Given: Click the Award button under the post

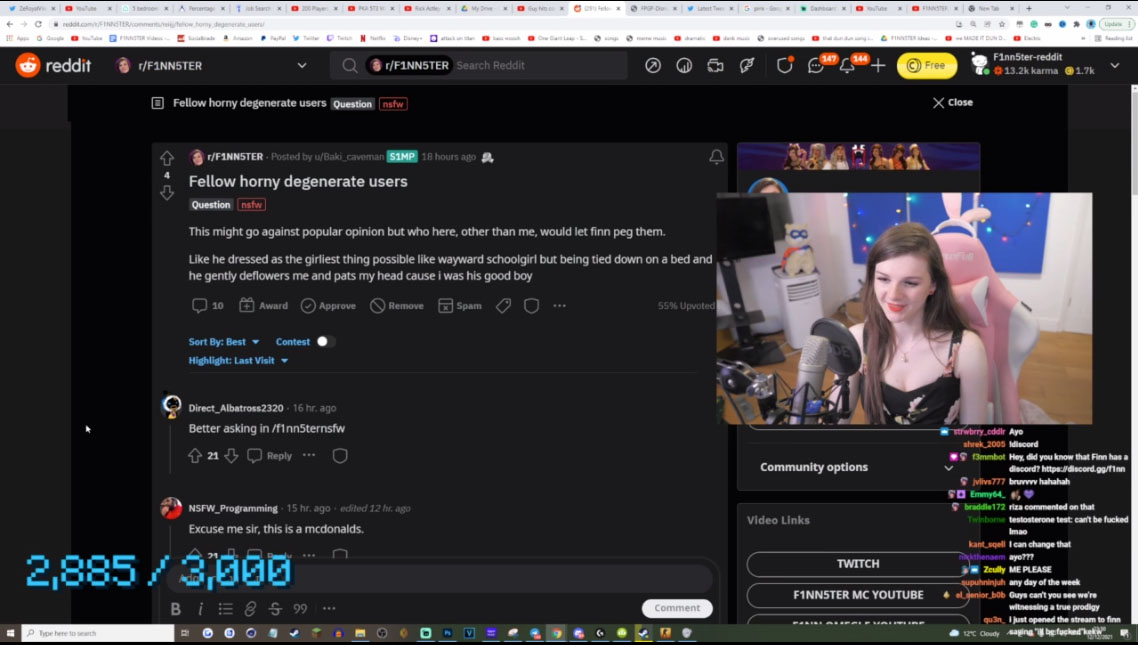Looking at the screenshot, I should coord(263,305).
